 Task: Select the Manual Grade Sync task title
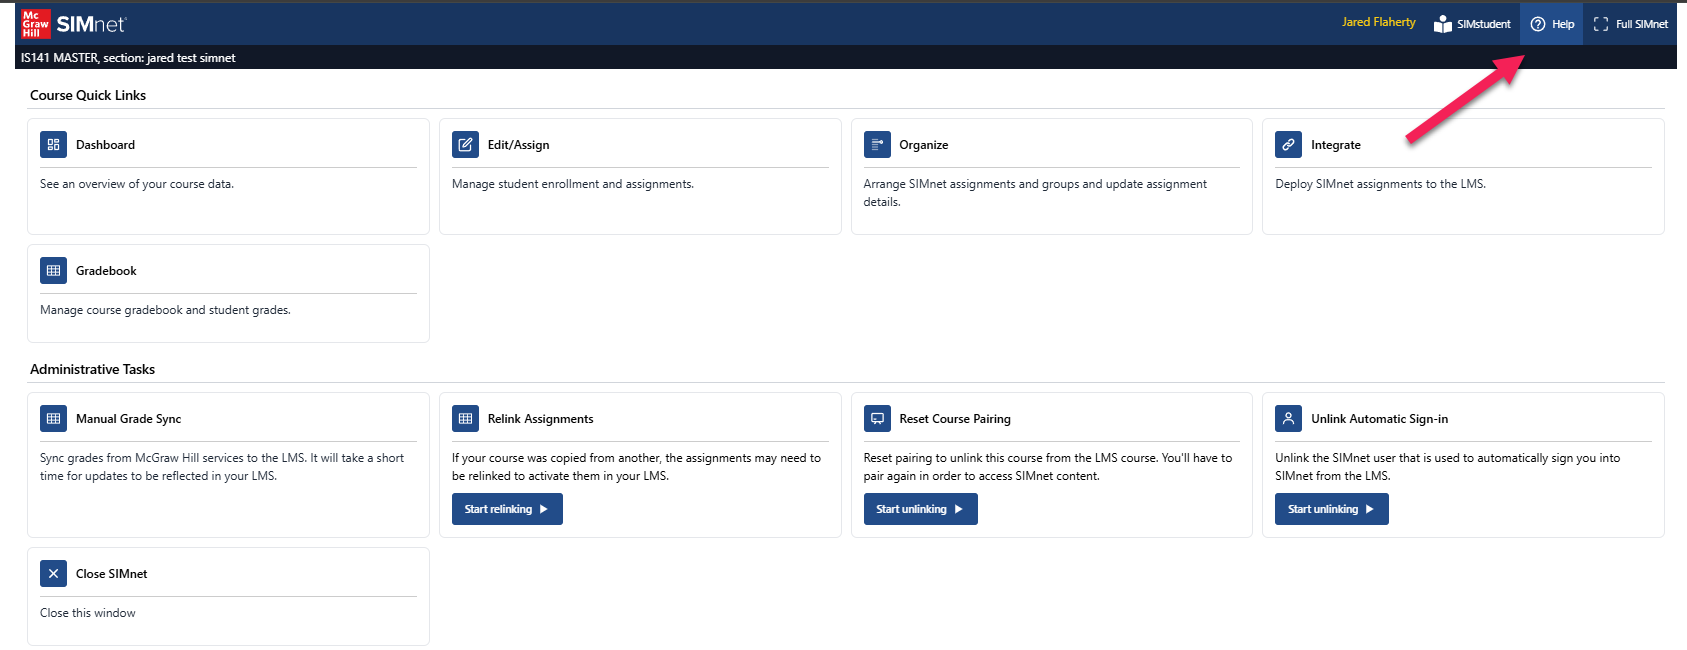tap(128, 419)
